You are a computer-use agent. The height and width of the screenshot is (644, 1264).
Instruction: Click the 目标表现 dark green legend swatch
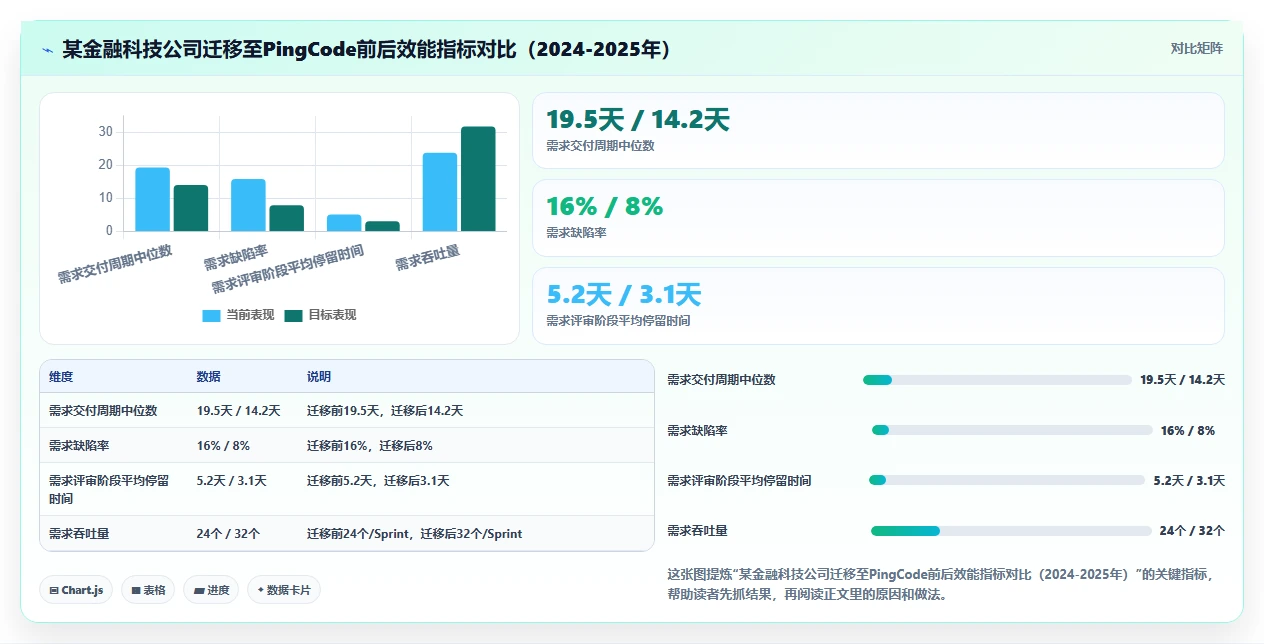(294, 315)
